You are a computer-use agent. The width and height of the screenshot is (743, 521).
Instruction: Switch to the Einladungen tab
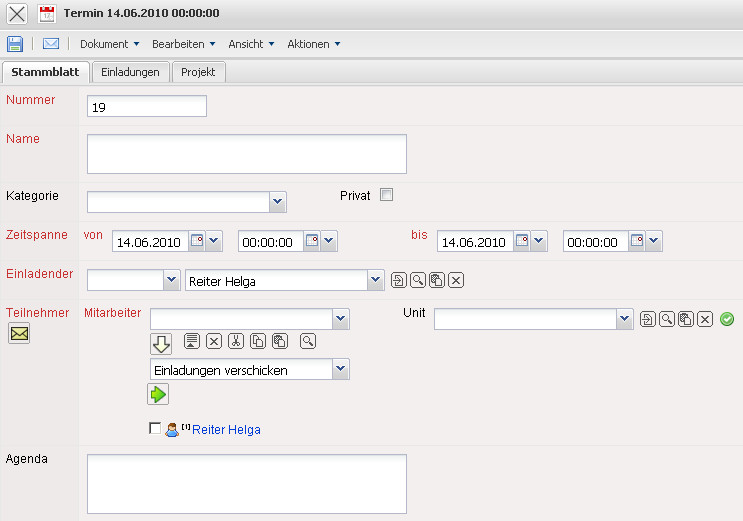[x=130, y=72]
